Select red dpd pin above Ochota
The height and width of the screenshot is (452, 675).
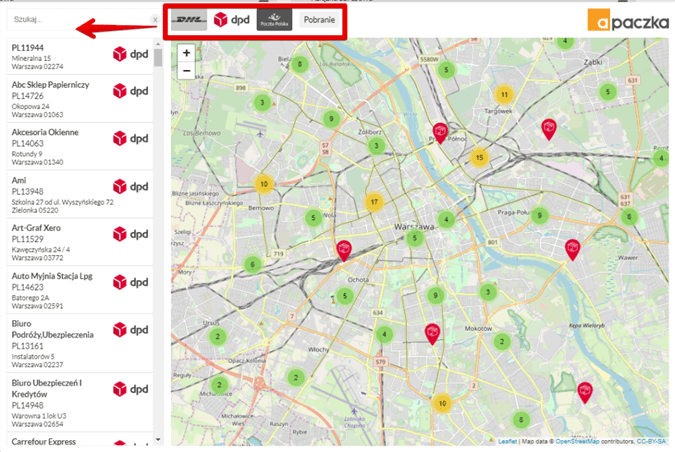pos(344,250)
